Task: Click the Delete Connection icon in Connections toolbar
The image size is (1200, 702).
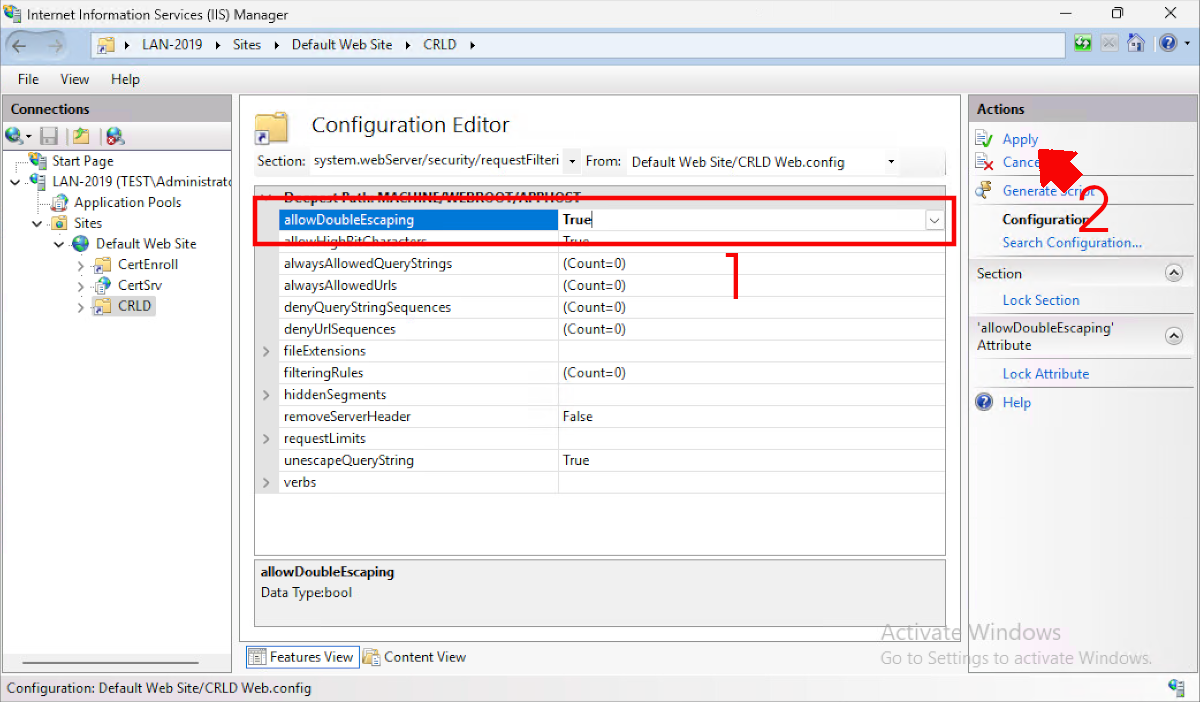Action: coord(114,136)
